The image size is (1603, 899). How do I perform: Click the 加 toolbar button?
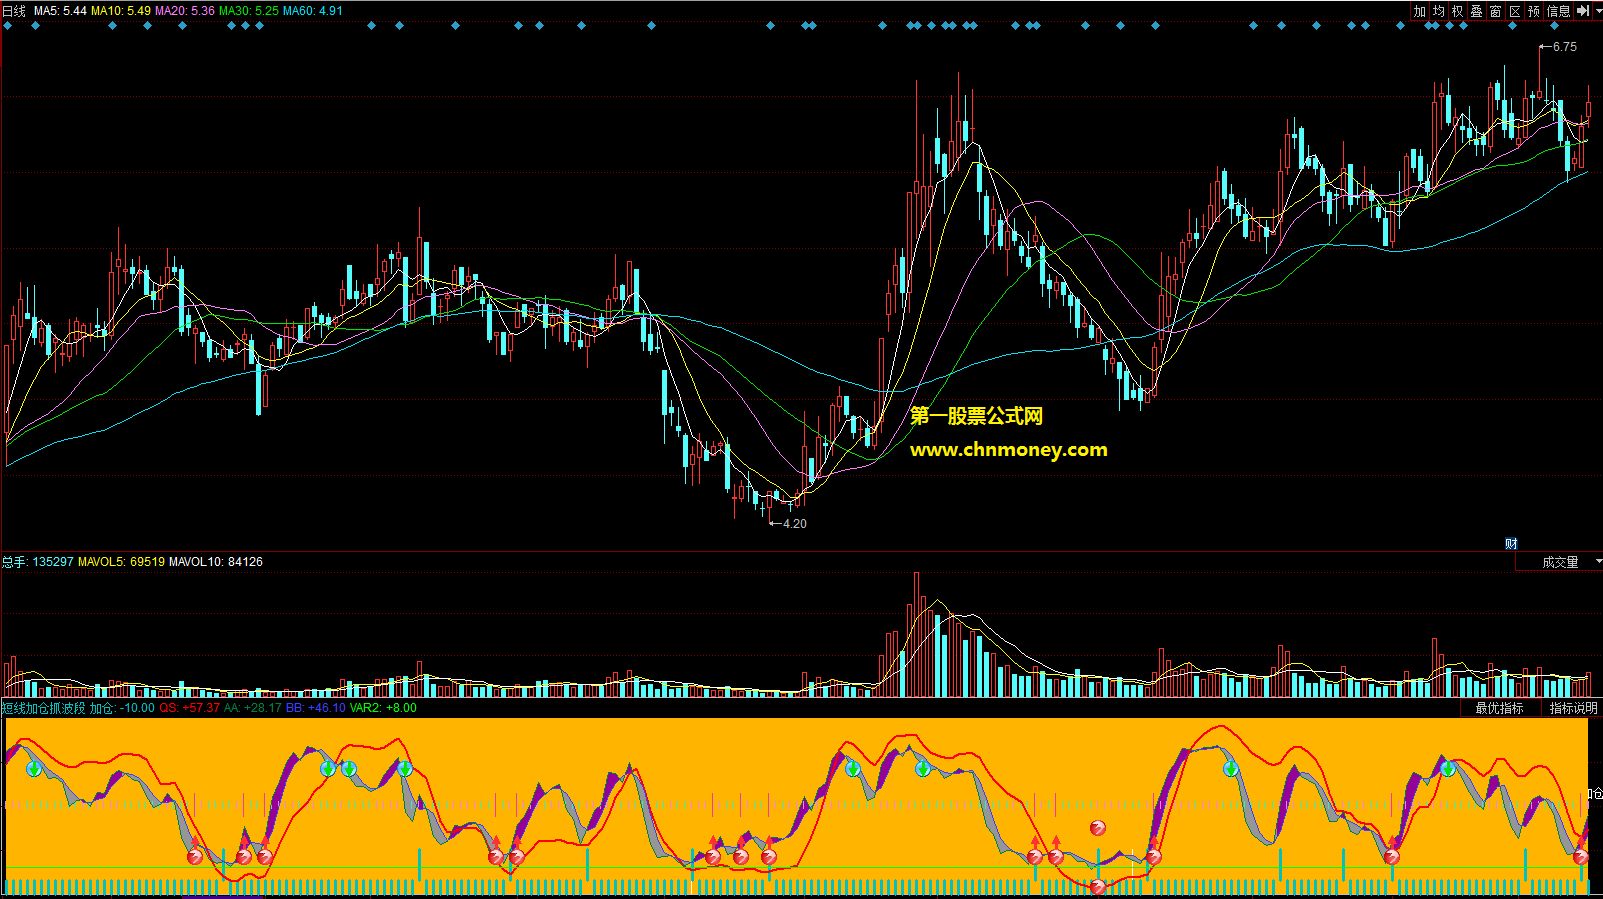(1420, 11)
